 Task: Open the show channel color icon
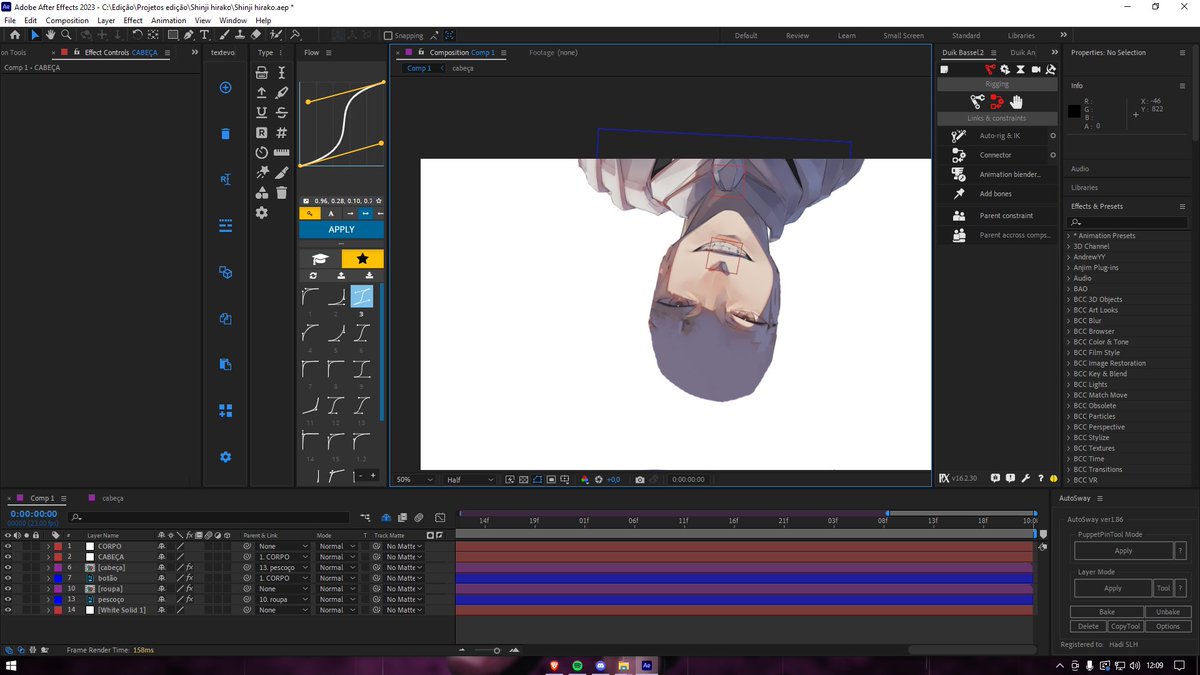pyautogui.click(x=585, y=479)
